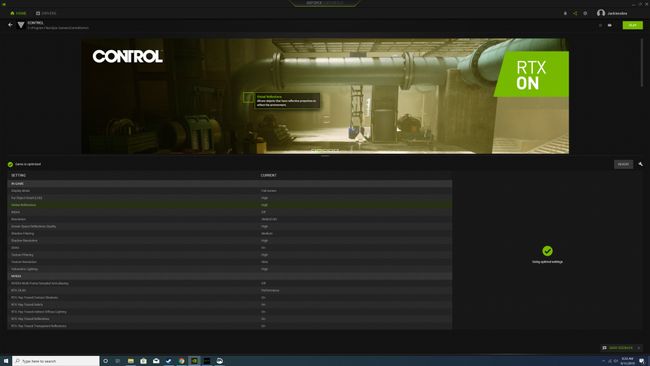
Task: Click the Setting column header
Action: point(18,175)
